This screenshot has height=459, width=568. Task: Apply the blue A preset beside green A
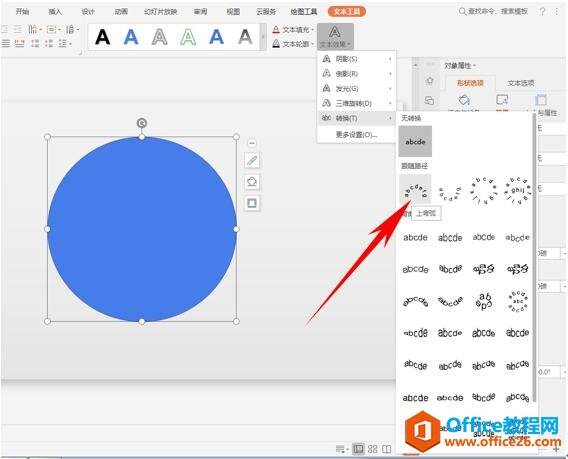pos(216,37)
